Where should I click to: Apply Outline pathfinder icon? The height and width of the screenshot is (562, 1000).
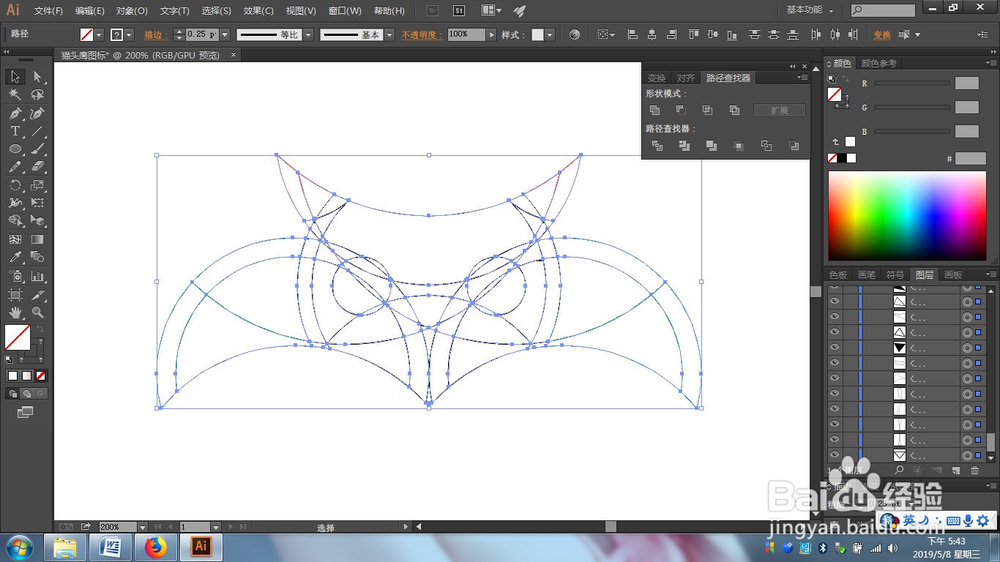(x=766, y=146)
